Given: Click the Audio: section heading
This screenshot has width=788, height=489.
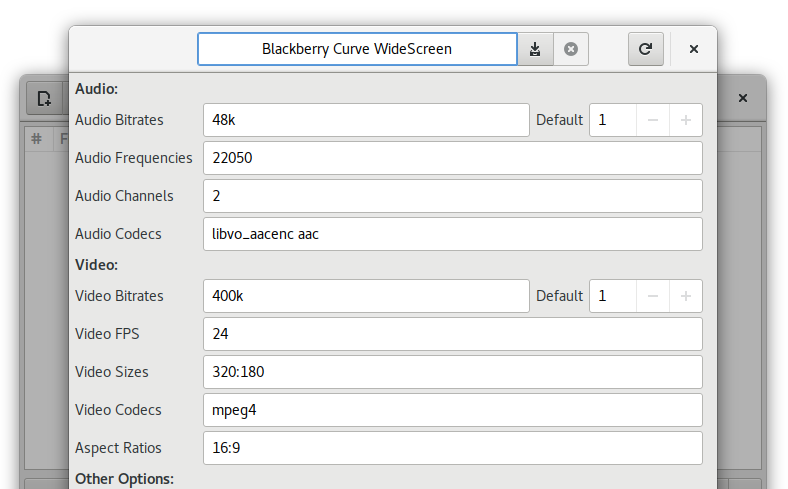Looking at the screenshot, I should pos(96,89).
